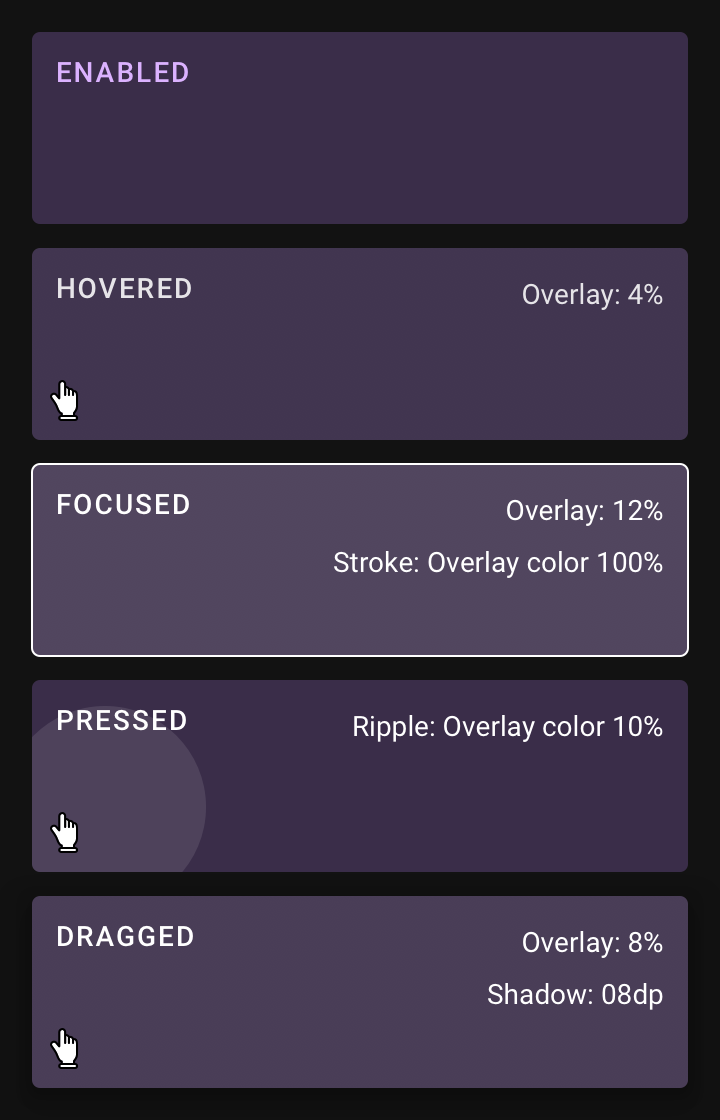Click the hand cursor in the Dragged card
This screenshot has height=1120, width=720.
[x=65, y=1048]
